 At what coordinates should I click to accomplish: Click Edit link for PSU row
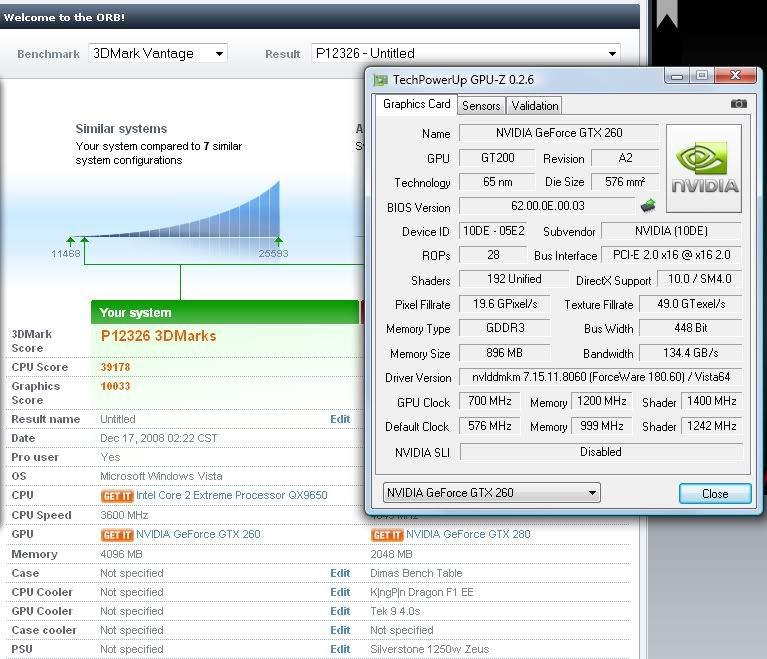point(340,649)
